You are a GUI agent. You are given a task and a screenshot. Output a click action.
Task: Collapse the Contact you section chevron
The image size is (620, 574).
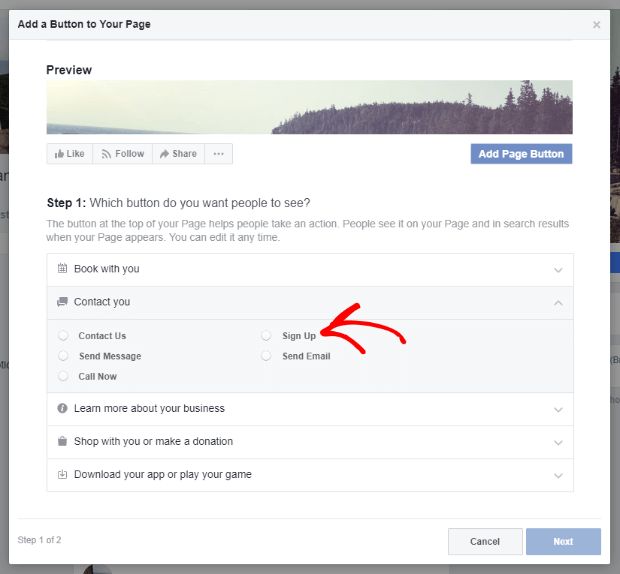558,303
